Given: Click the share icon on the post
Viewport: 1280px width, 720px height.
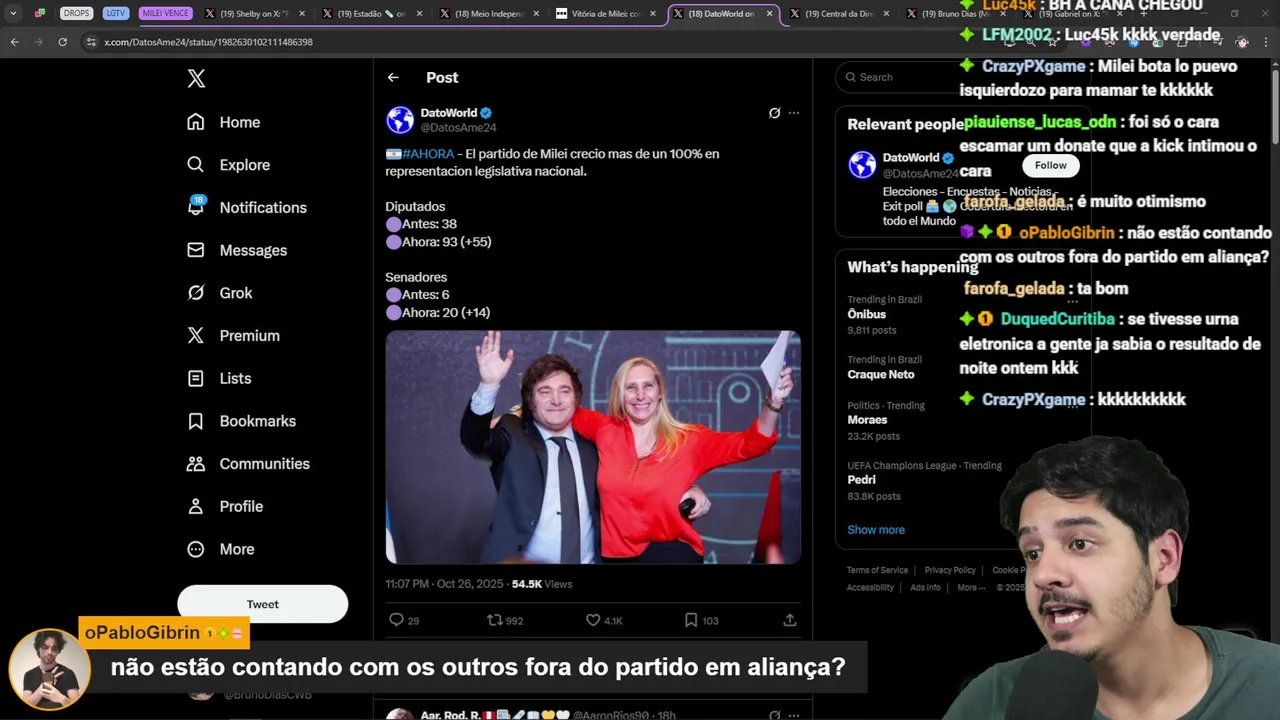Looking at the screenshot, I should coord(790,620).
